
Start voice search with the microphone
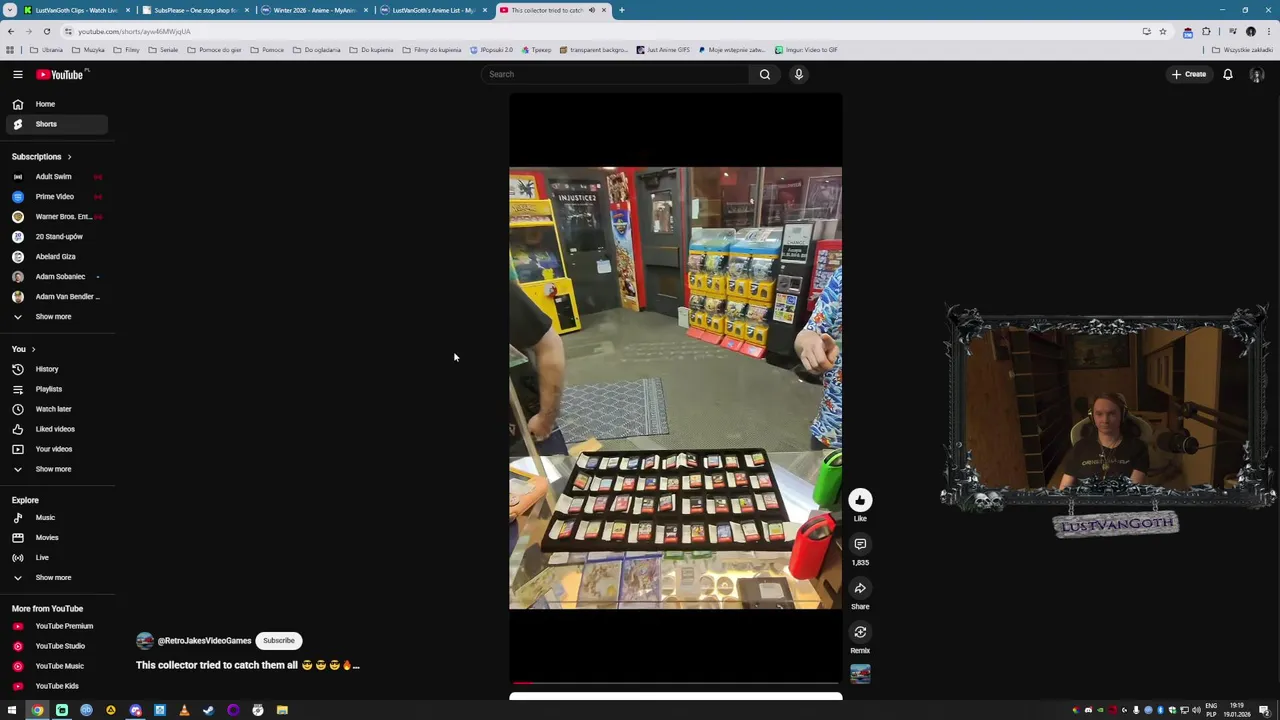pos(798,74)
